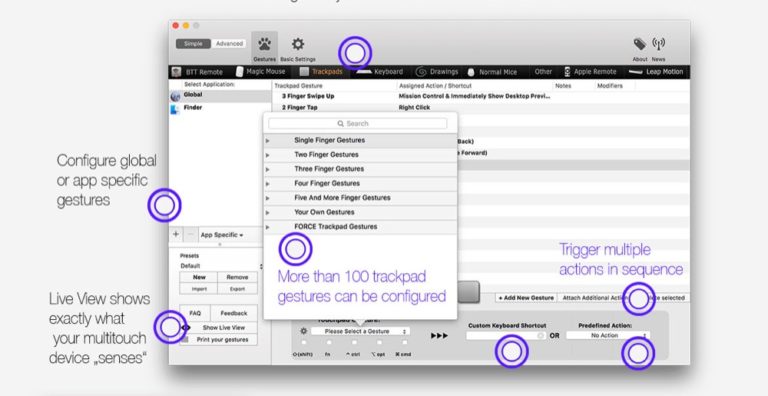
Task: Open the Predefined Action No Action dropdown
Action: 608,335
